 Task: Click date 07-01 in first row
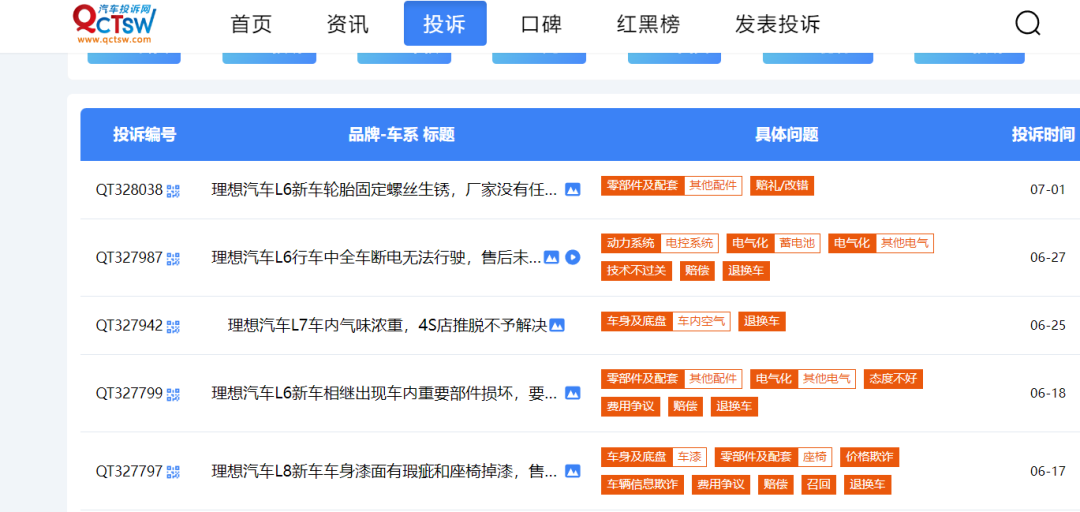click(x=1048, y=190)
